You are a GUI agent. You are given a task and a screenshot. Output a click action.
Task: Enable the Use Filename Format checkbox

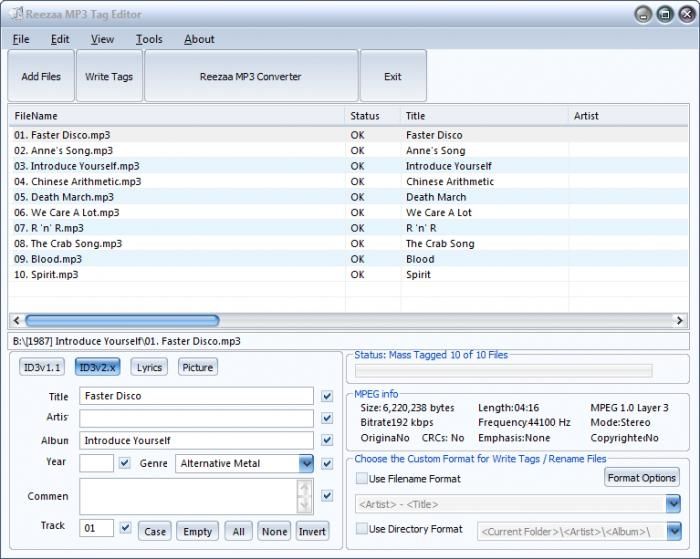click(362, 479)
